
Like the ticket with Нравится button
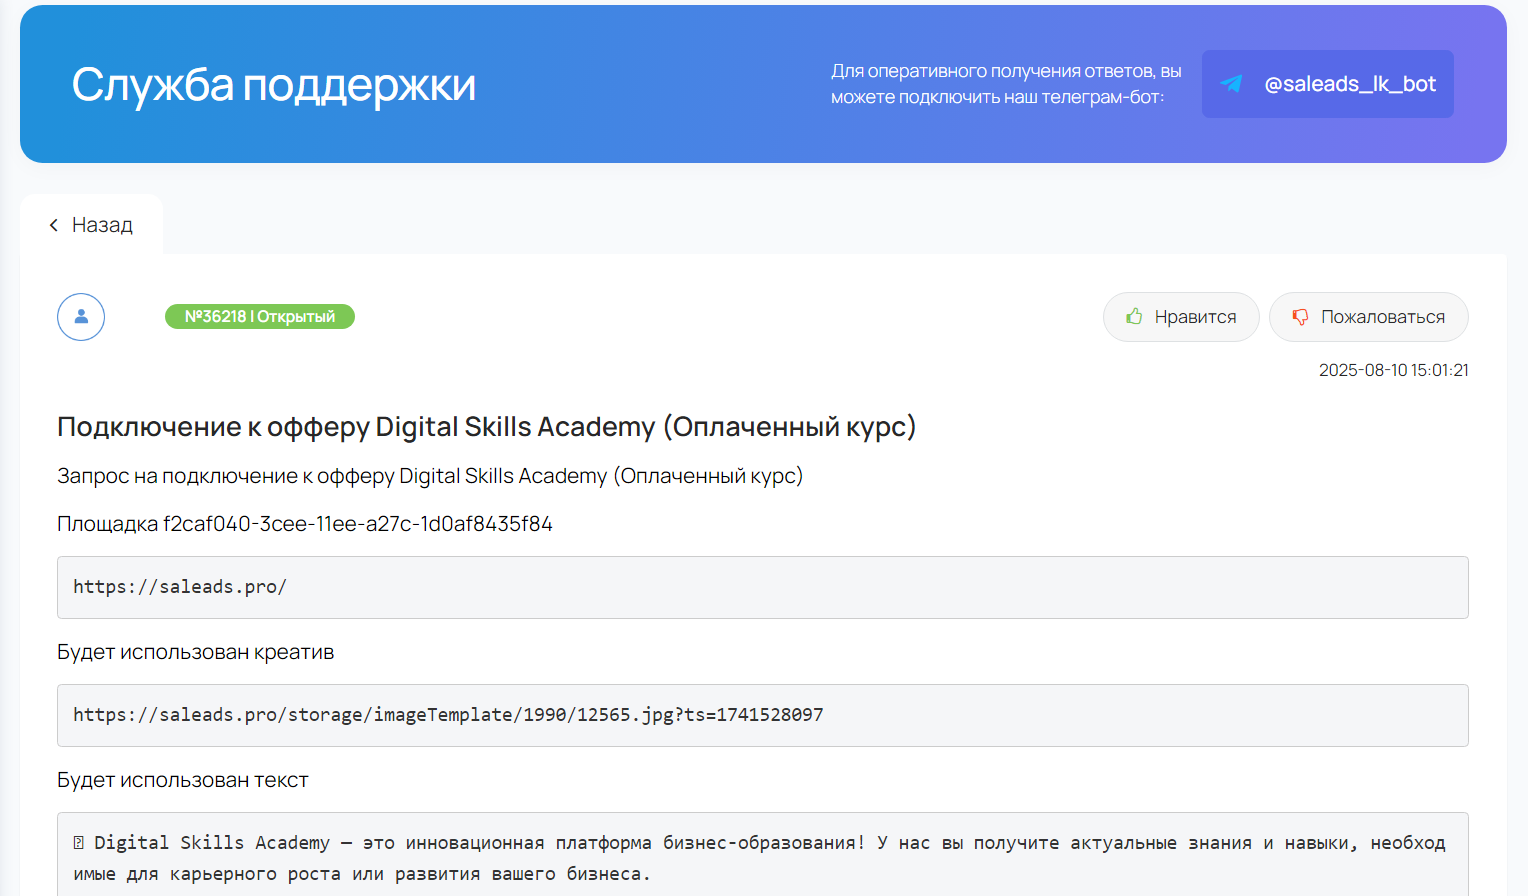(x=1181, y=317)
